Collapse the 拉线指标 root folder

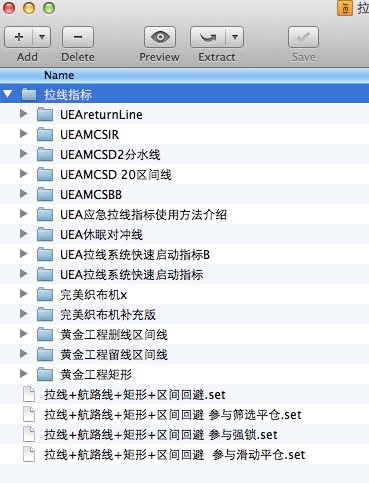8,94
